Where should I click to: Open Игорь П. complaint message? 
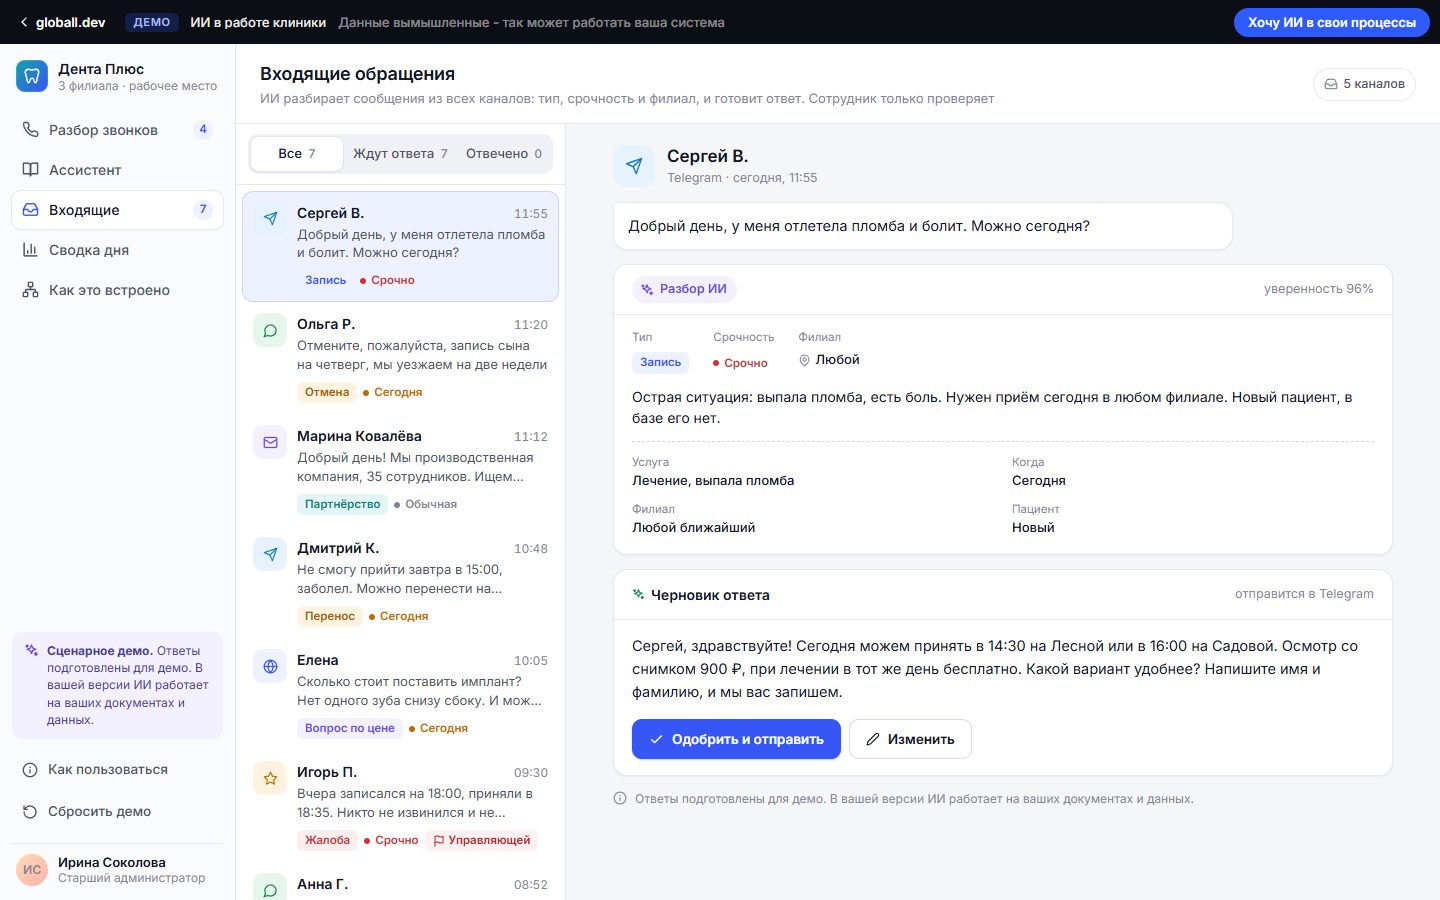[400, 806]
